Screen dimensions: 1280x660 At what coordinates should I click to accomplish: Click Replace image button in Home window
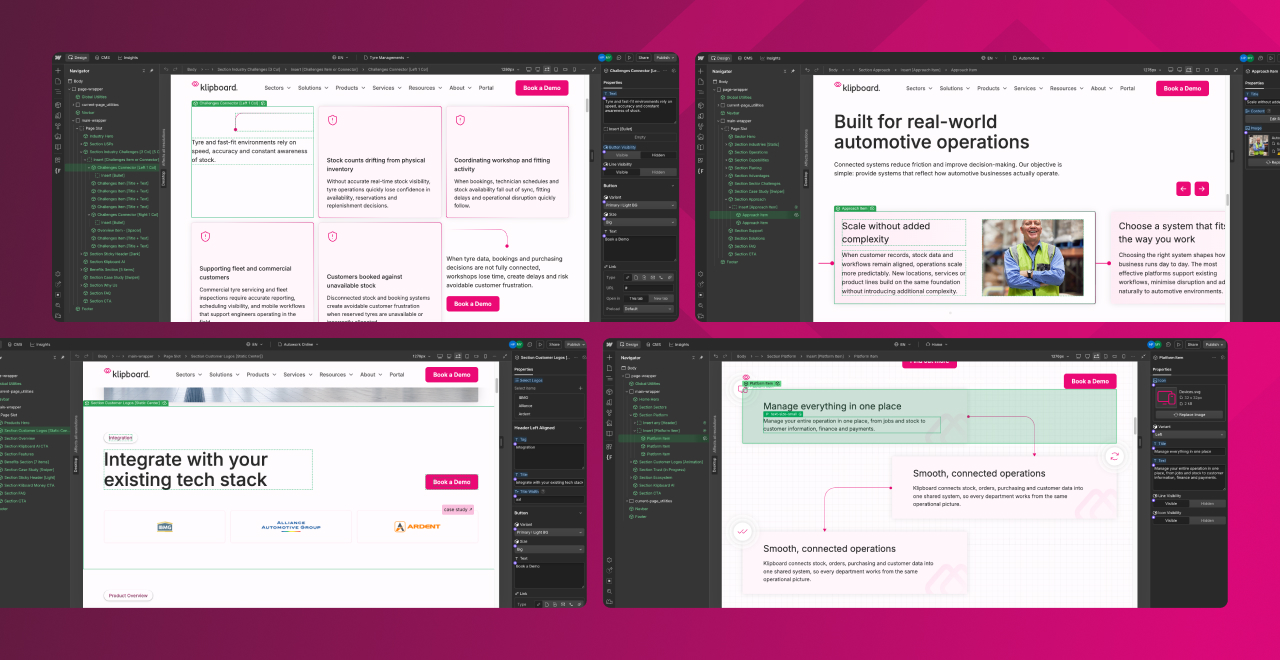[x=1190, y=414]
